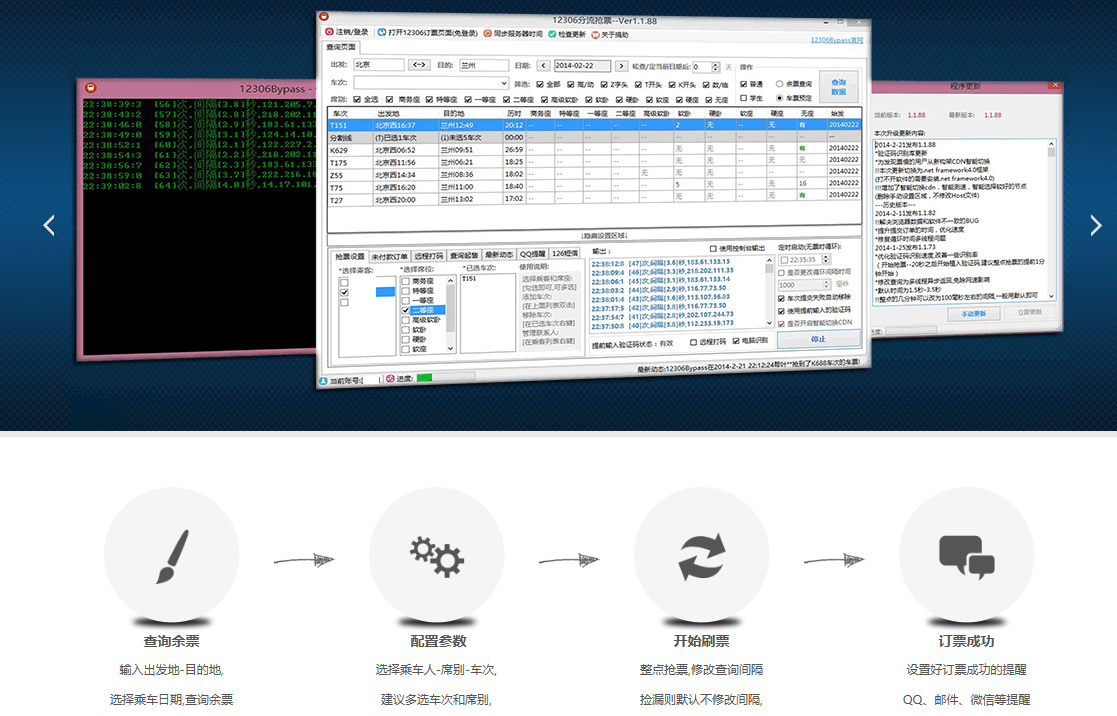The image size is (1117, 716).
Task: Select the 车票预定 radio button
Action: 779,98
